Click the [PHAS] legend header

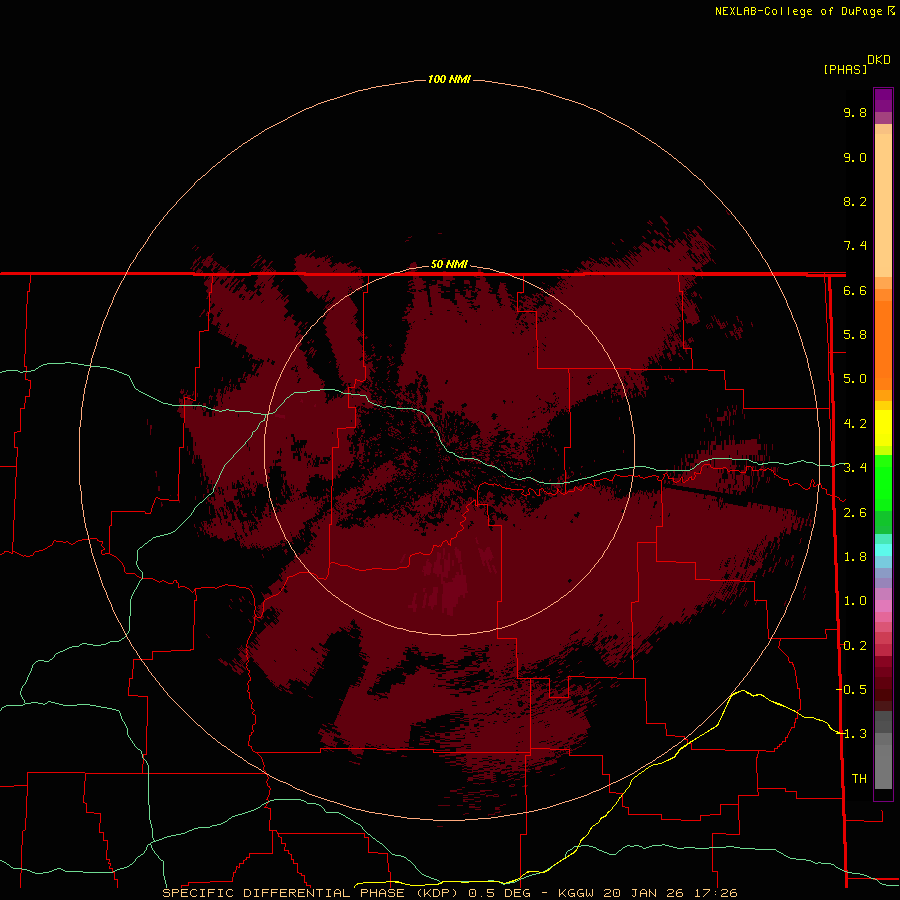click(x=845, y=69)
